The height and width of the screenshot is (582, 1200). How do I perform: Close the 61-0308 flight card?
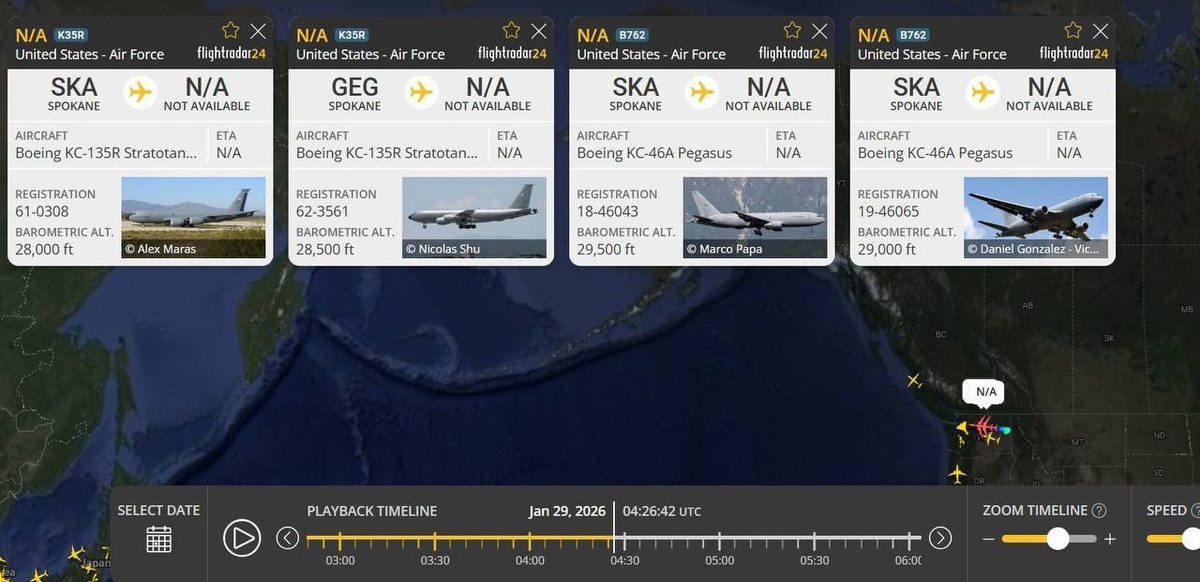(x=258, y=31)
